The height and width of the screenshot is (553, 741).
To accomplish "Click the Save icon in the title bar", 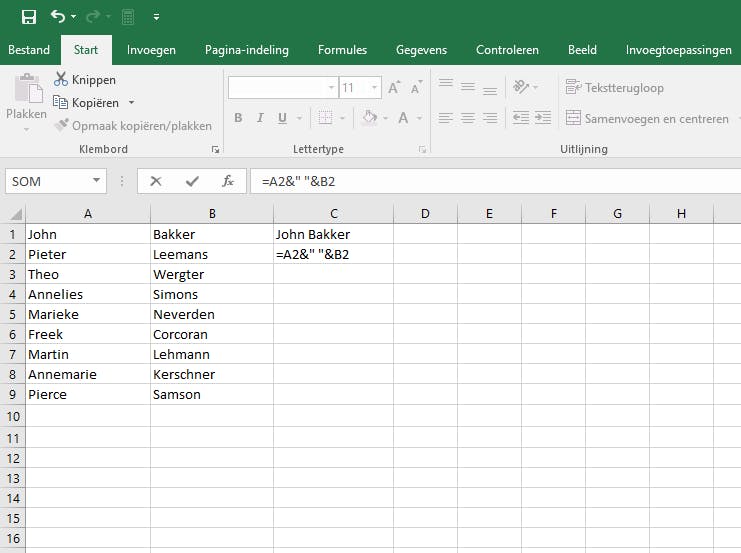I will [28, 17].
